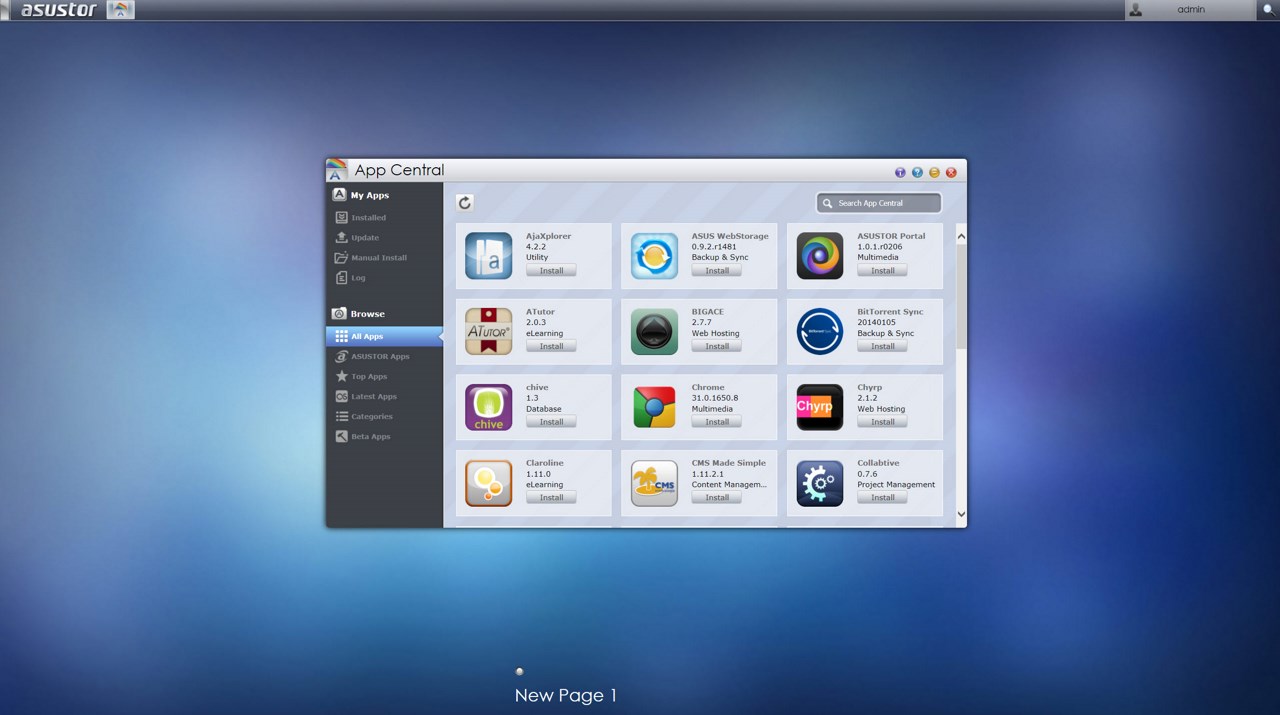The width and height of the screenshot is (1280, 715).
Task: Click the app list scroll-up arrow
Action: [x=961, y=237]
